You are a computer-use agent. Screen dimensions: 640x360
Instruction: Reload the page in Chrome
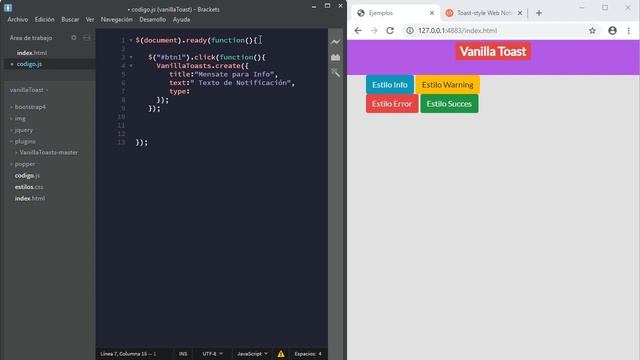pos(390,31)
